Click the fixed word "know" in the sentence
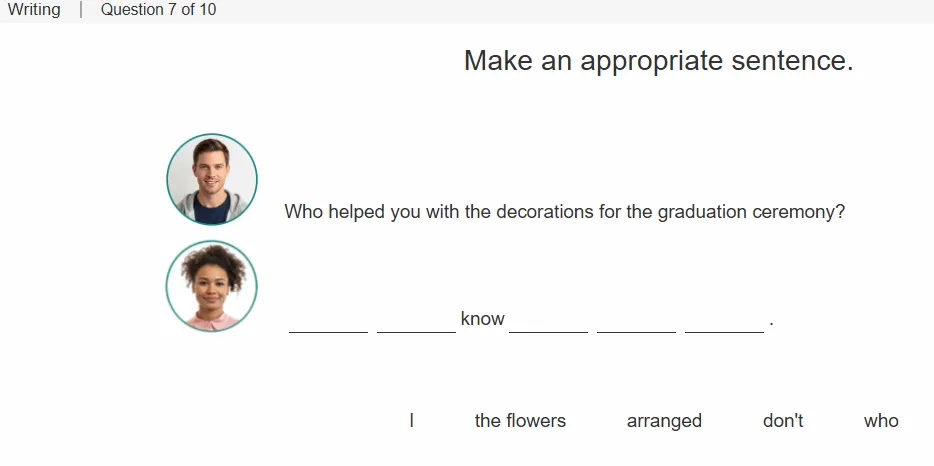The width and height of the screenshot is (934, 466). point(482,319)
